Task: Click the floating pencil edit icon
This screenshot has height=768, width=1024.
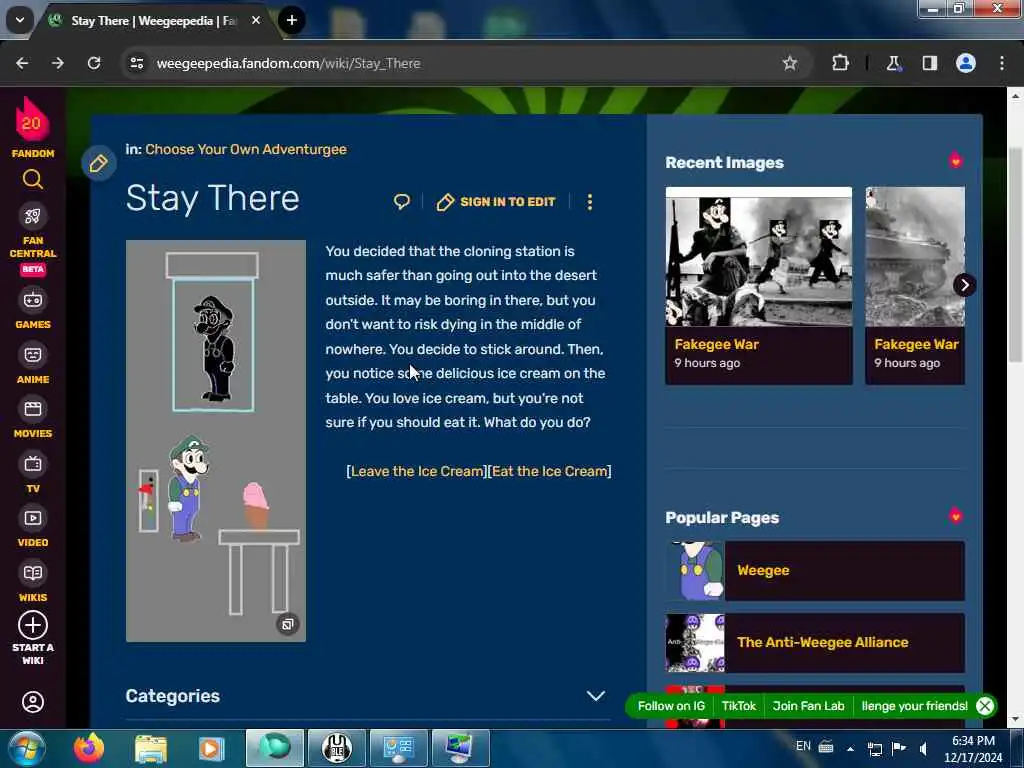Action: tap(99, 163)
